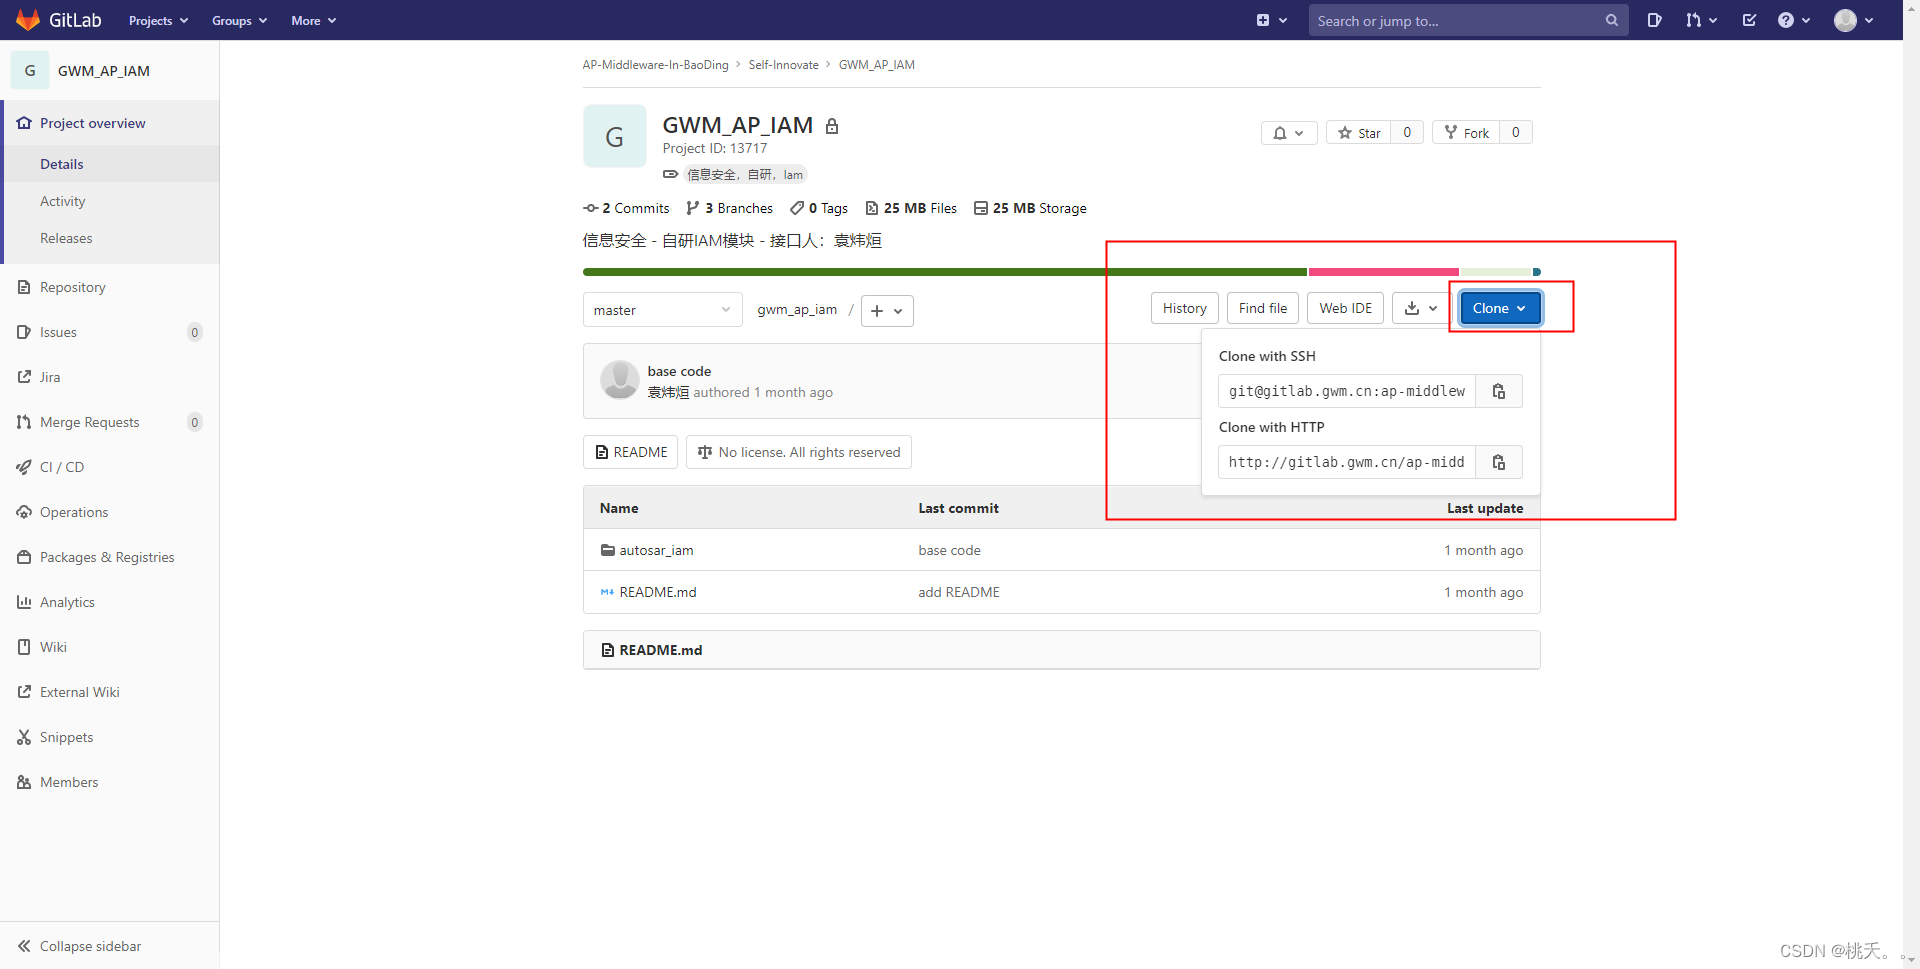This screenshot has height=969, width=1920.
Task: Open the README button
Action: [x=630, y=452]
